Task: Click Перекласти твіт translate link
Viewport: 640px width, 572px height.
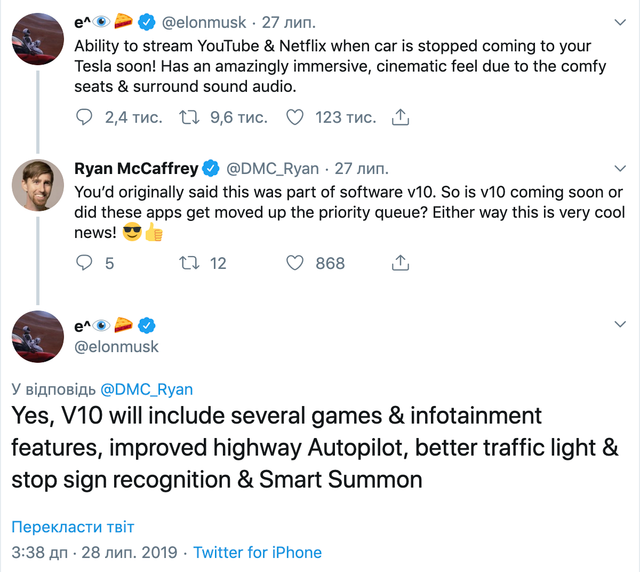Action: coord(73,527)
